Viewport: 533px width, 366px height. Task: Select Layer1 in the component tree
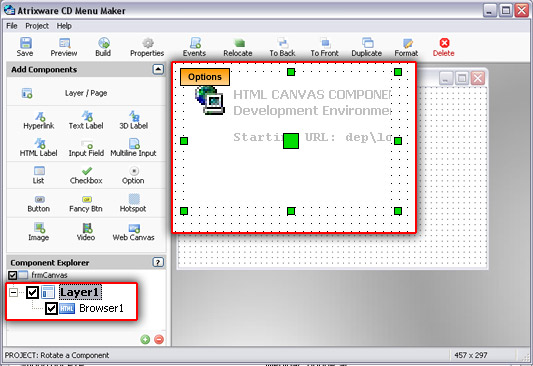(x=80, y=292)
